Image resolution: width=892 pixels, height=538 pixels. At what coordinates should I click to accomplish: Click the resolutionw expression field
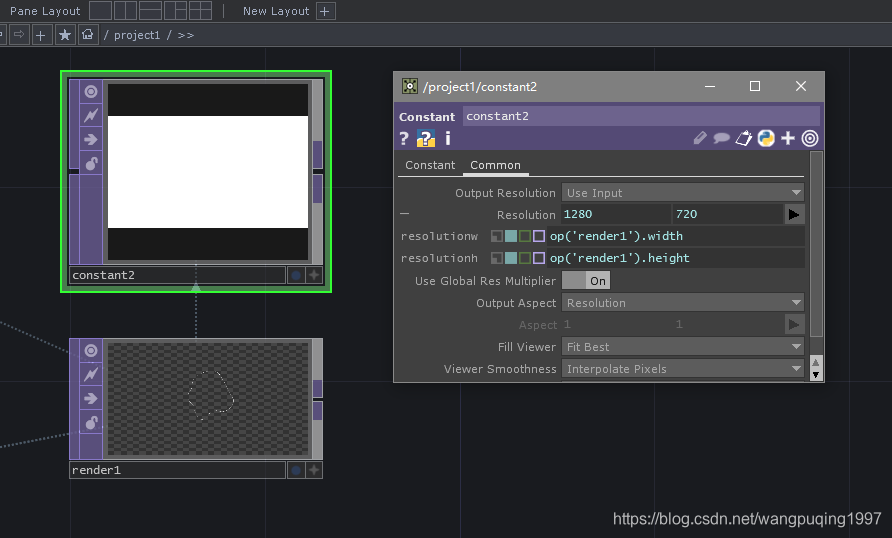click(676, 236)
